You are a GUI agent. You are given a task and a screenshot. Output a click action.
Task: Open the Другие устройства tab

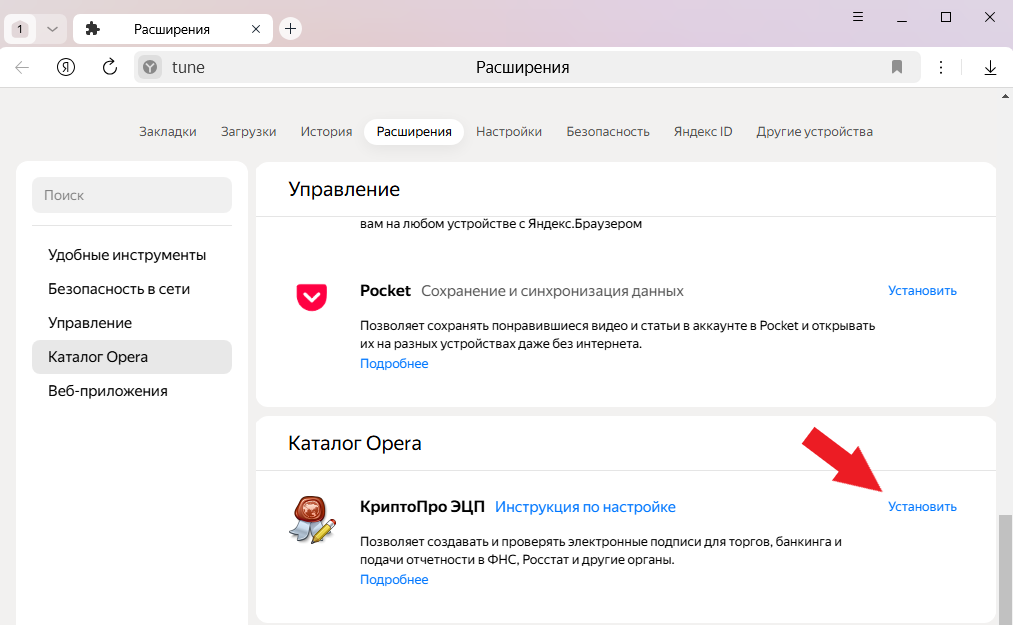coord(815,132)
